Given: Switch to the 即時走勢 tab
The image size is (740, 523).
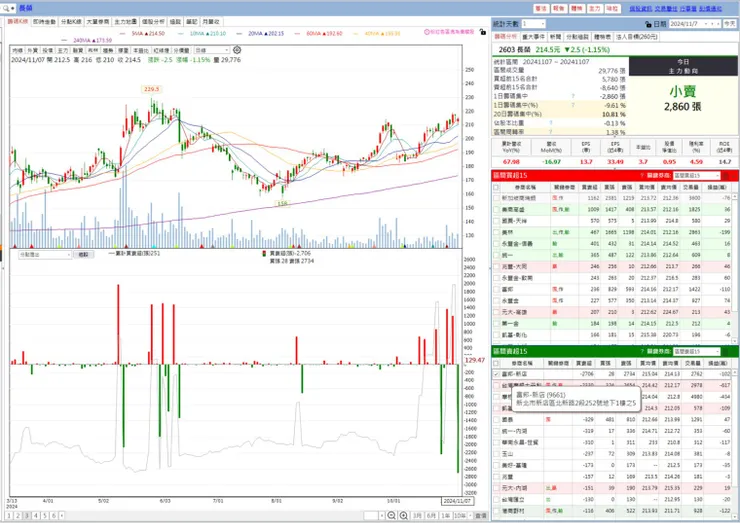Looking at the screenshot, I should tap(44, 22).
